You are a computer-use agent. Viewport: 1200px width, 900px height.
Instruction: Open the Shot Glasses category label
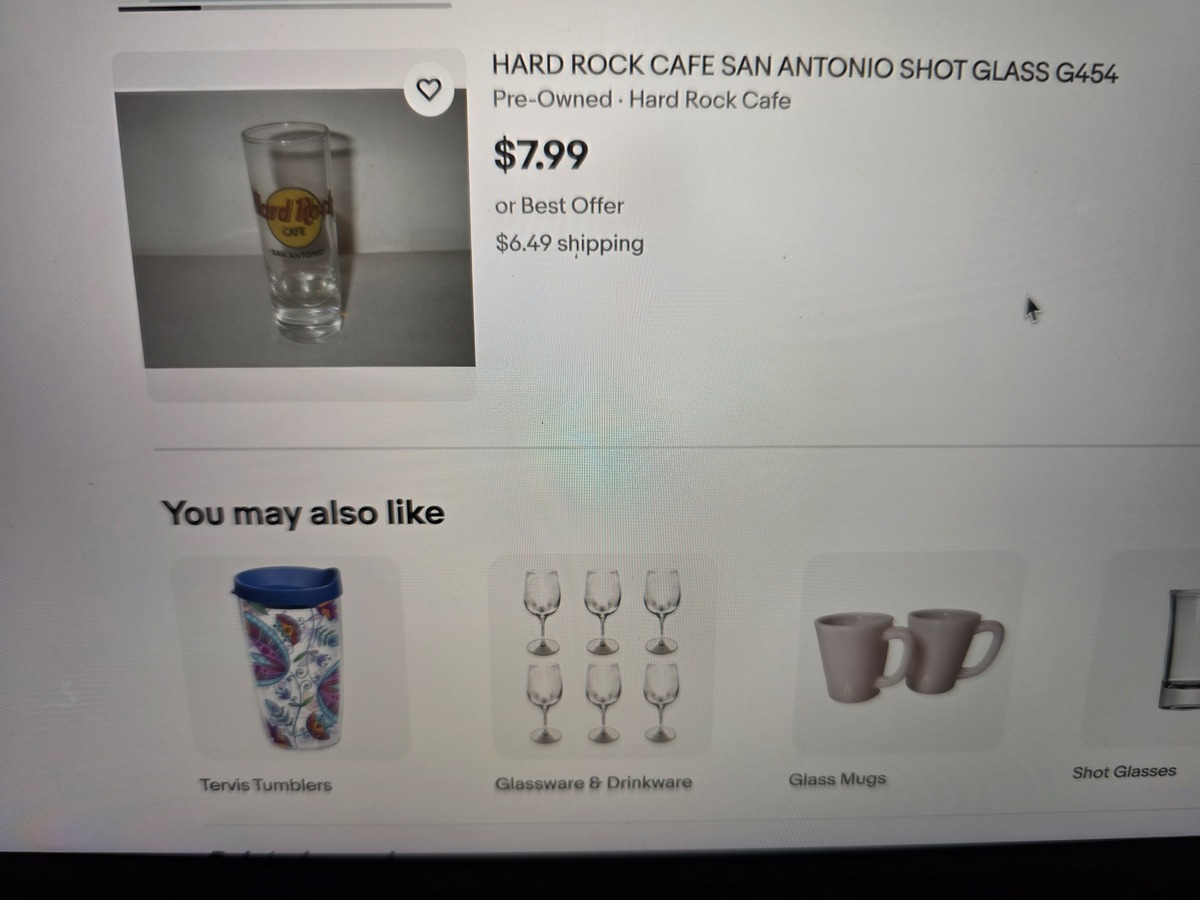(1124, 771)
